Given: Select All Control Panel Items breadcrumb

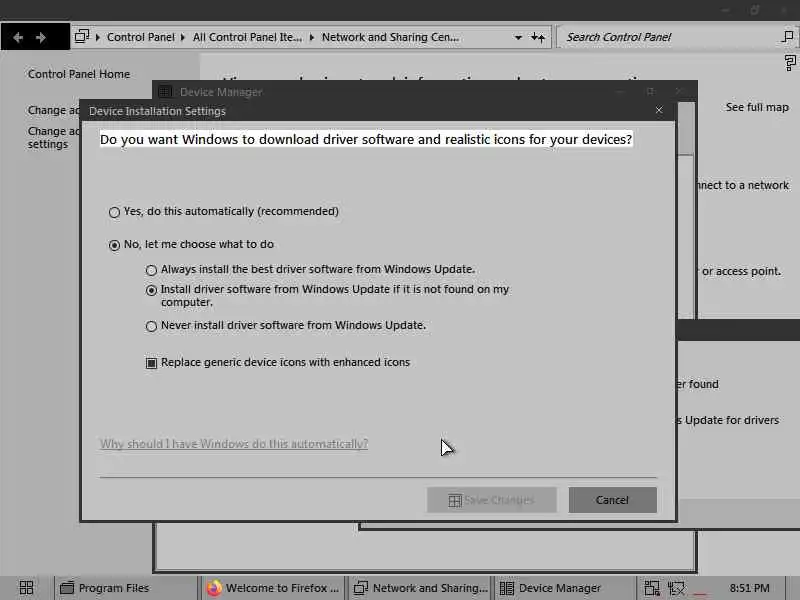Looking at the screenshot, I should tap(247, 37).
